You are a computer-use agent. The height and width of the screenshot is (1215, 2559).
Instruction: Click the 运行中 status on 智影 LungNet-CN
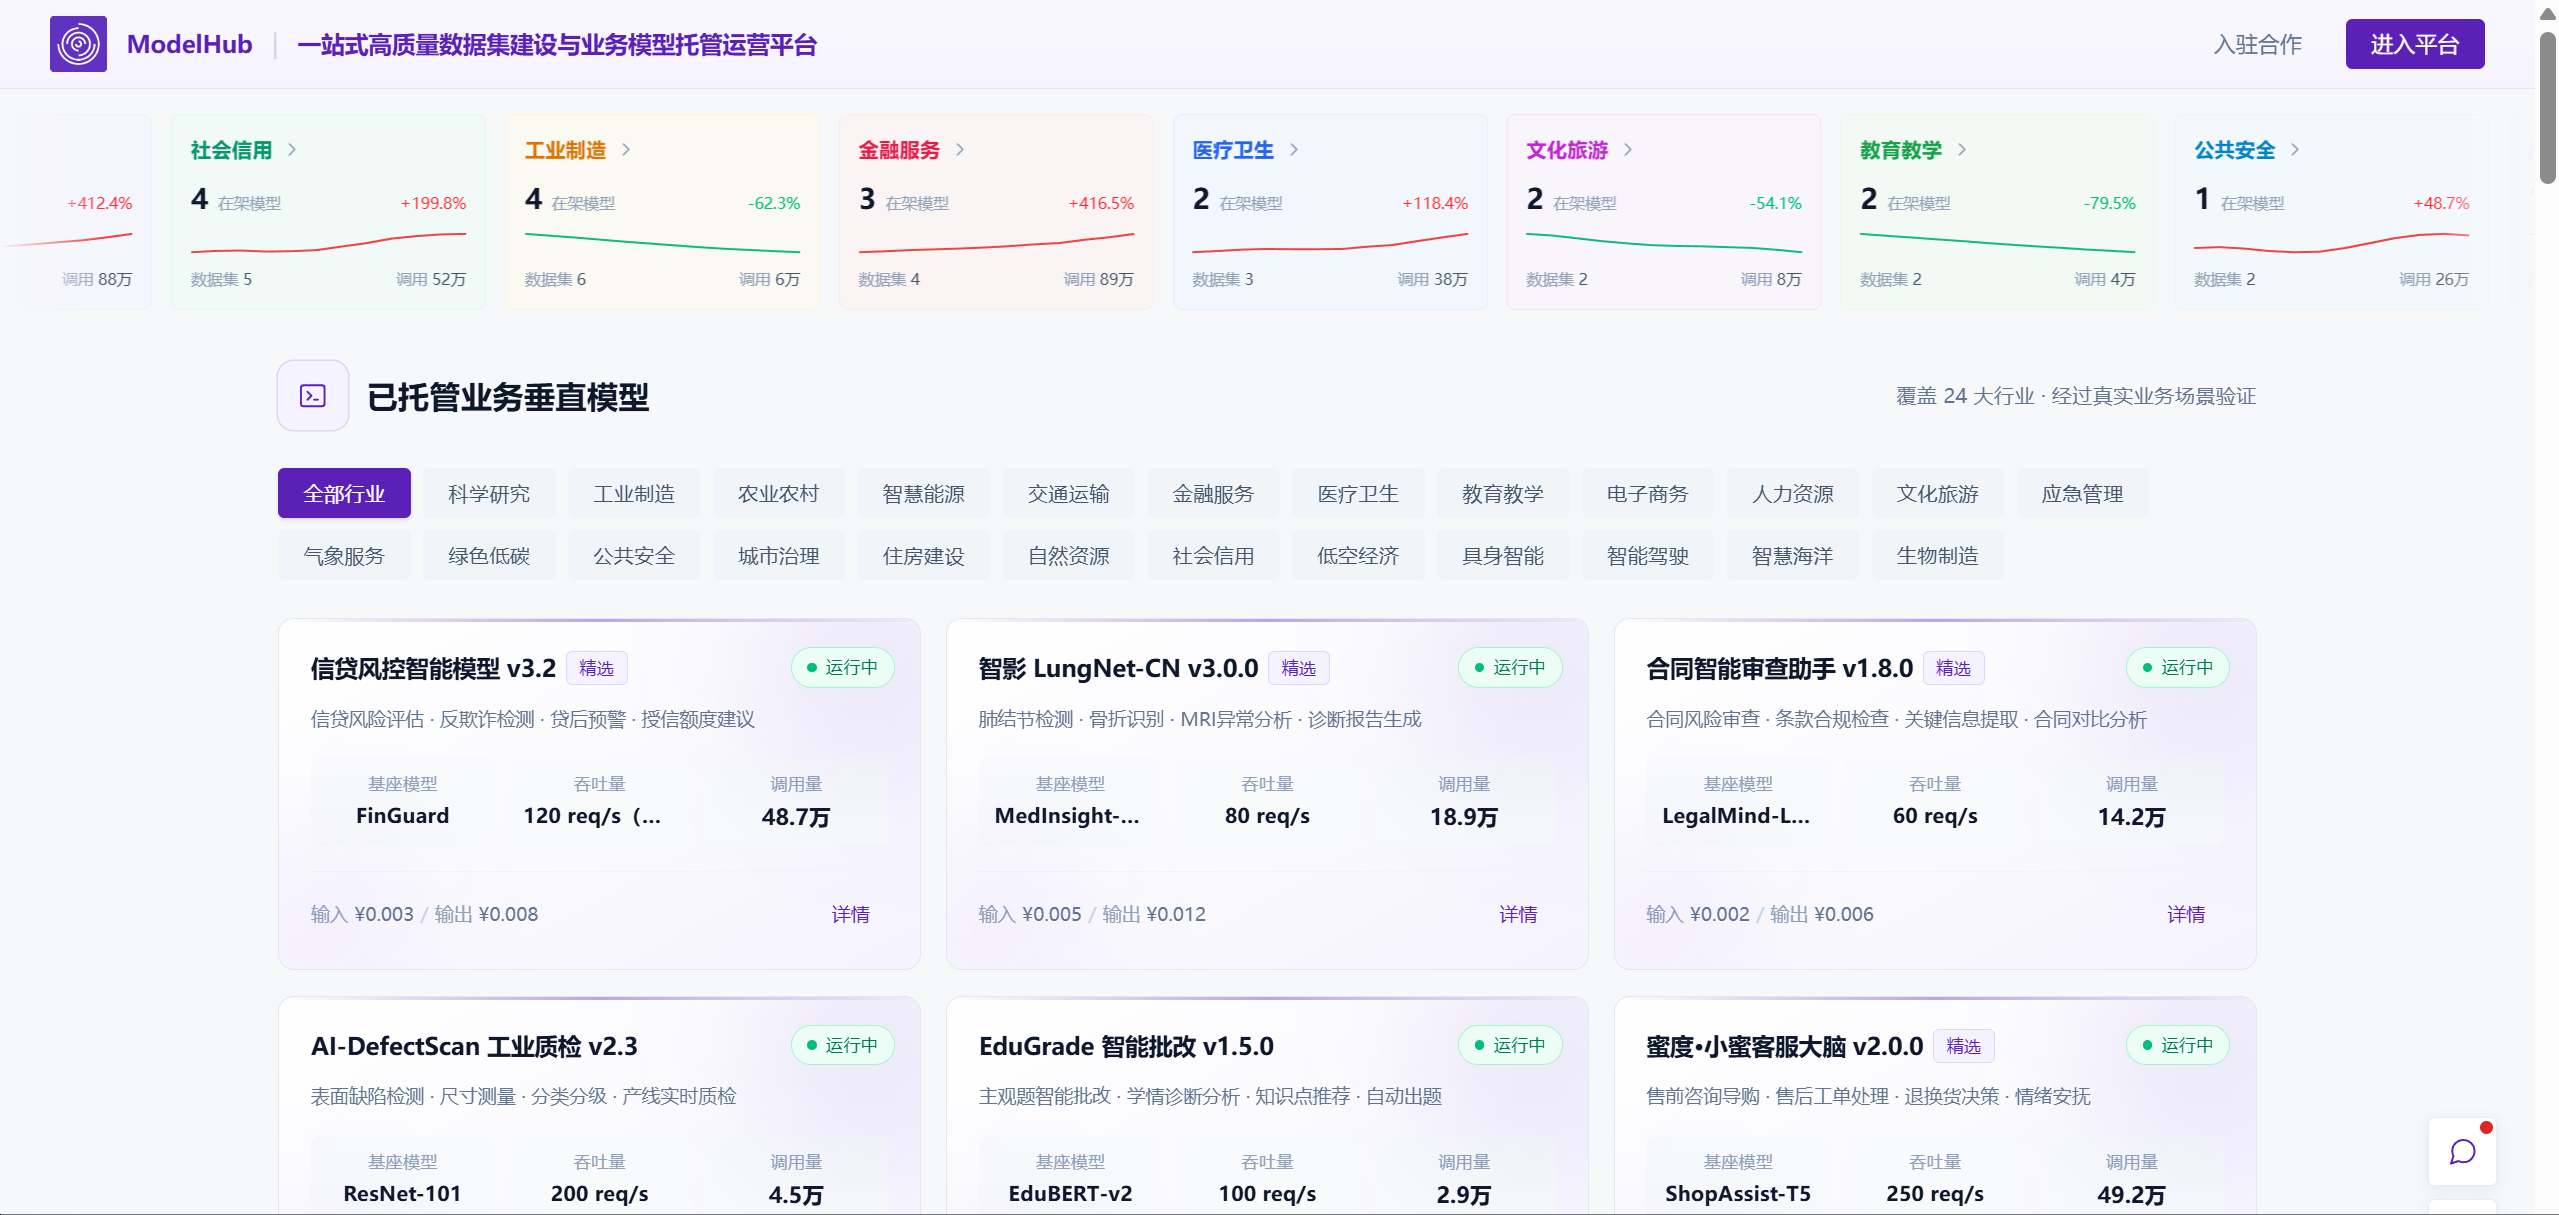(x=1510, y=667)
